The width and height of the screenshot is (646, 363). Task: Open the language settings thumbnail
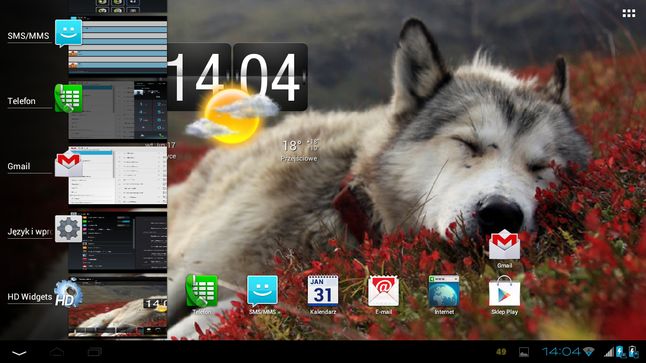(118, 241)
